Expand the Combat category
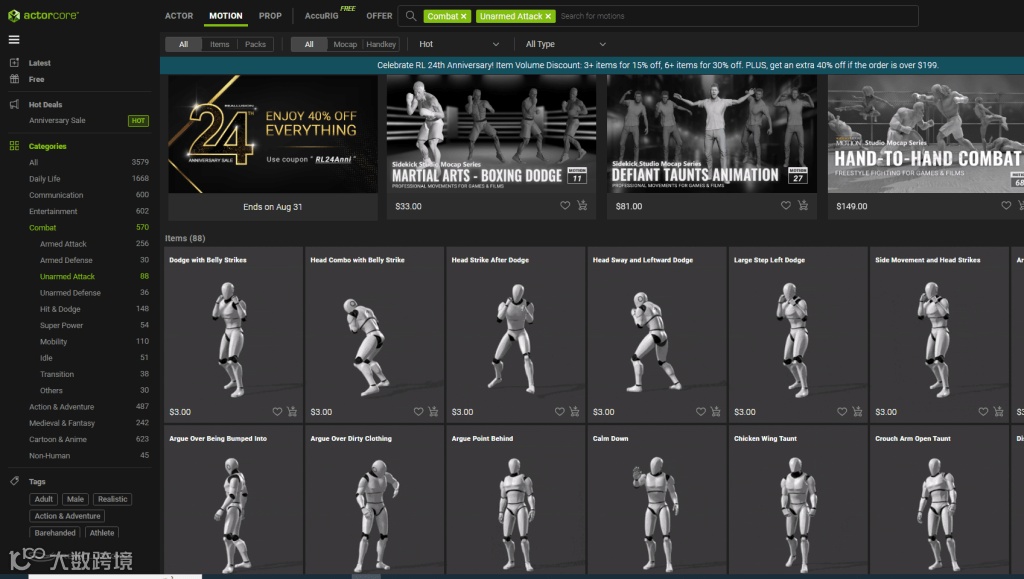This screenshot has height=579, width=1024. [42, 228]
